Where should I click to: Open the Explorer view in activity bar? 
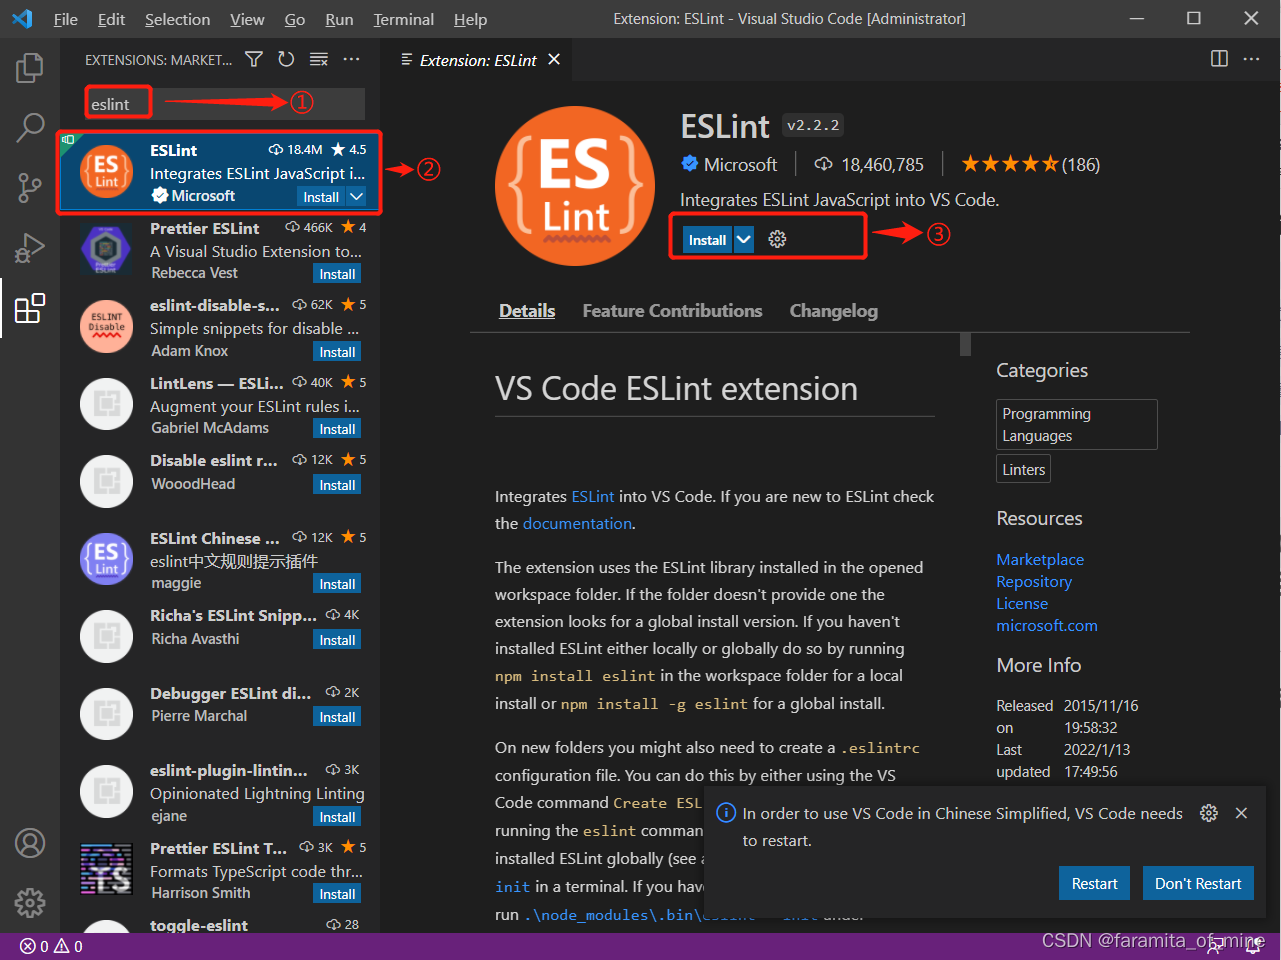point(30,68)
